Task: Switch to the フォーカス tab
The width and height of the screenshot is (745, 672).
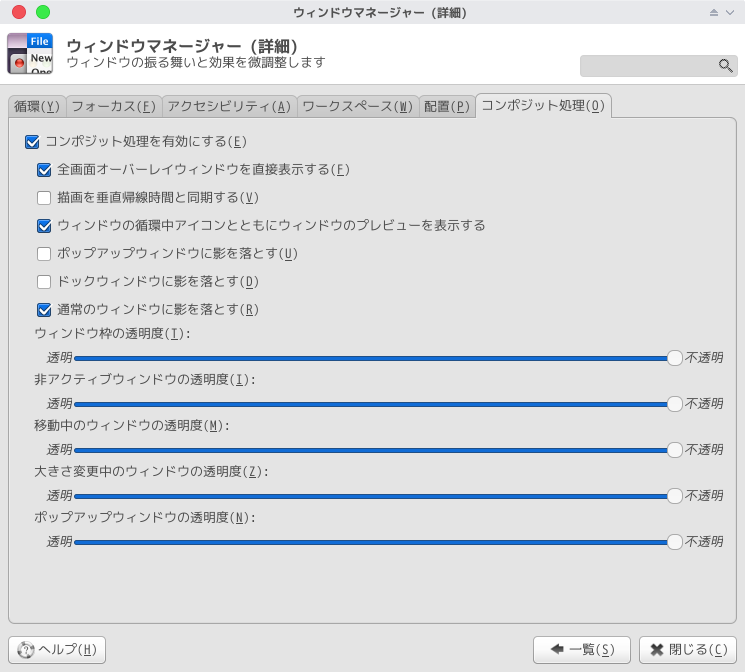Action: pyautogui.click(x=114, y=106)
